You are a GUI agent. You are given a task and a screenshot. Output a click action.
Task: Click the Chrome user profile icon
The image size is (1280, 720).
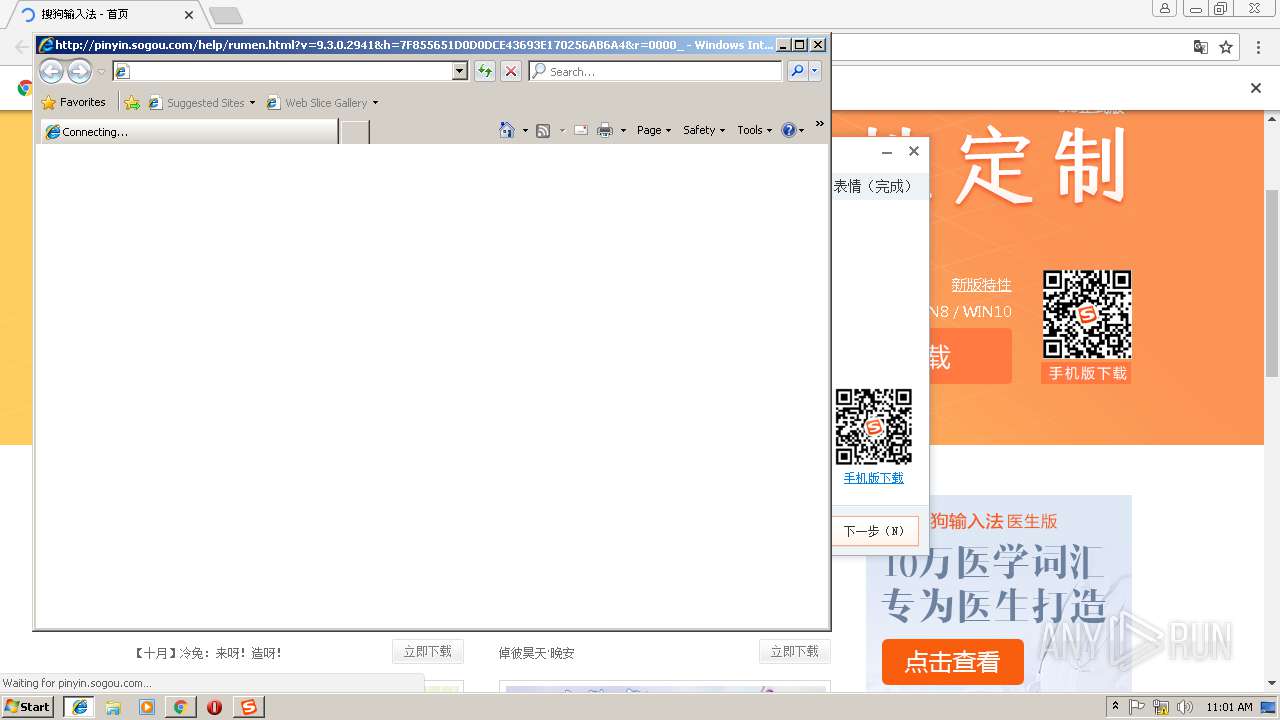(1165, 9)
